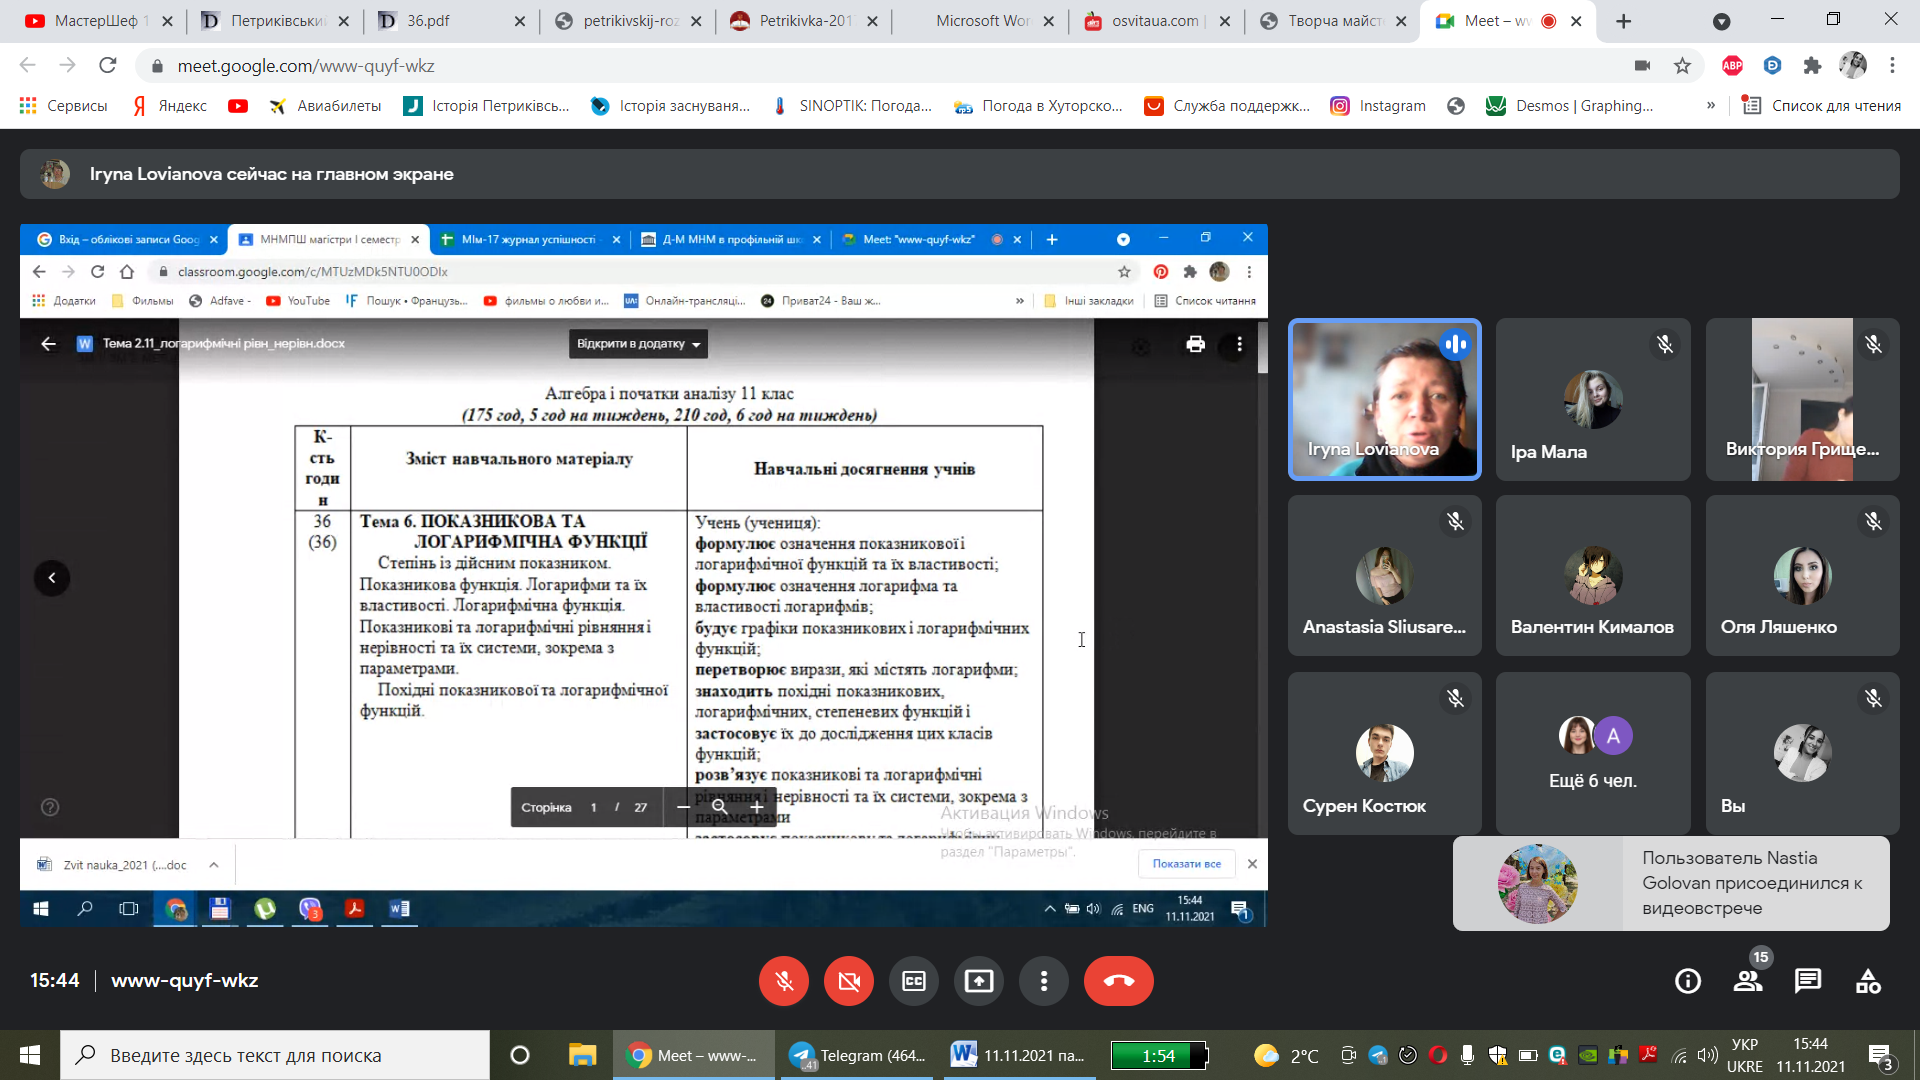Open the SINOPTIK: Погода bookmark
The height and width of the screenshot is (1080, 1920).
click(852, 106)
